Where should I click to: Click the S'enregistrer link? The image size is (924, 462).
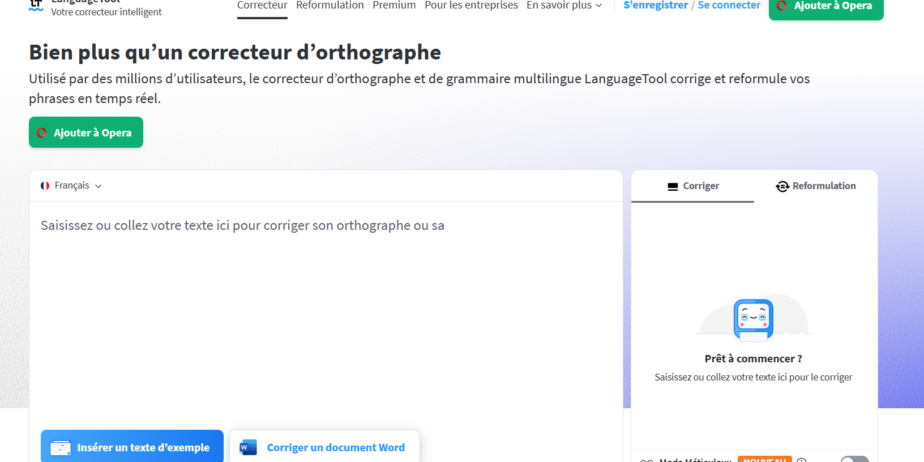(655, 6)
